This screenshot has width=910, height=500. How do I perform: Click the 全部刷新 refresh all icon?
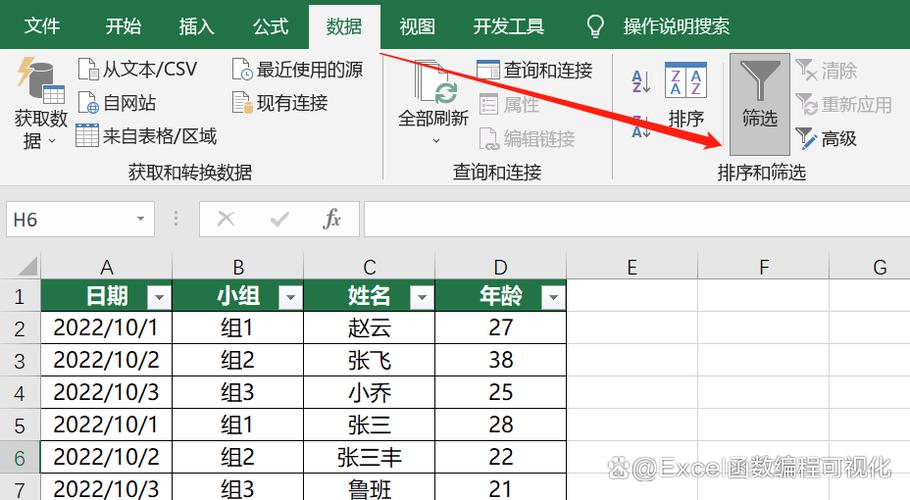pos(435,82)
